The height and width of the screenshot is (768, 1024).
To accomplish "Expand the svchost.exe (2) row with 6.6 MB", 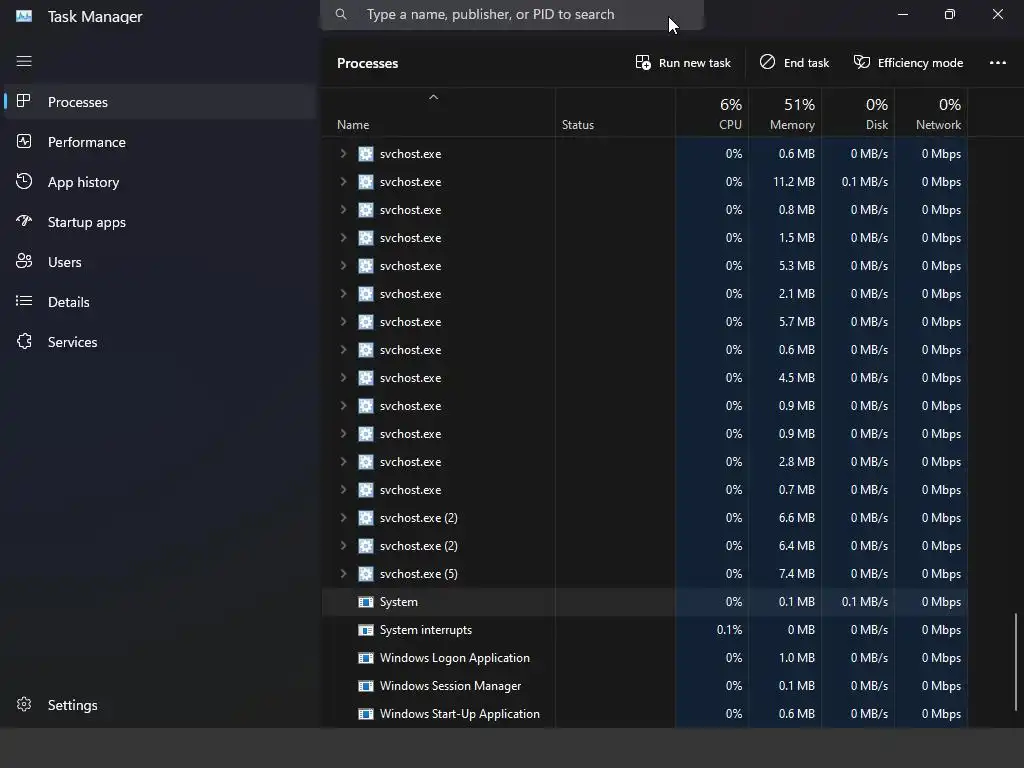I will 343,517.
